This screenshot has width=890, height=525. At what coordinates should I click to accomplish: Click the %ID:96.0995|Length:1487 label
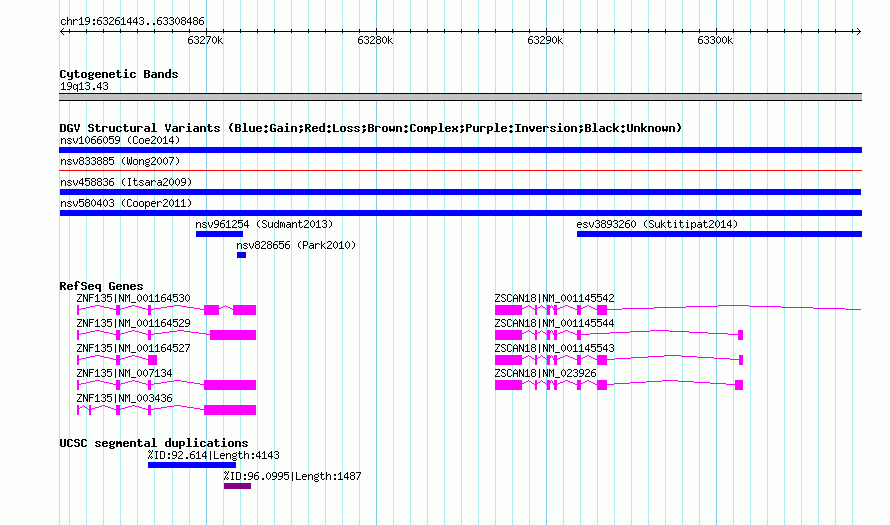tap(292, 476)
